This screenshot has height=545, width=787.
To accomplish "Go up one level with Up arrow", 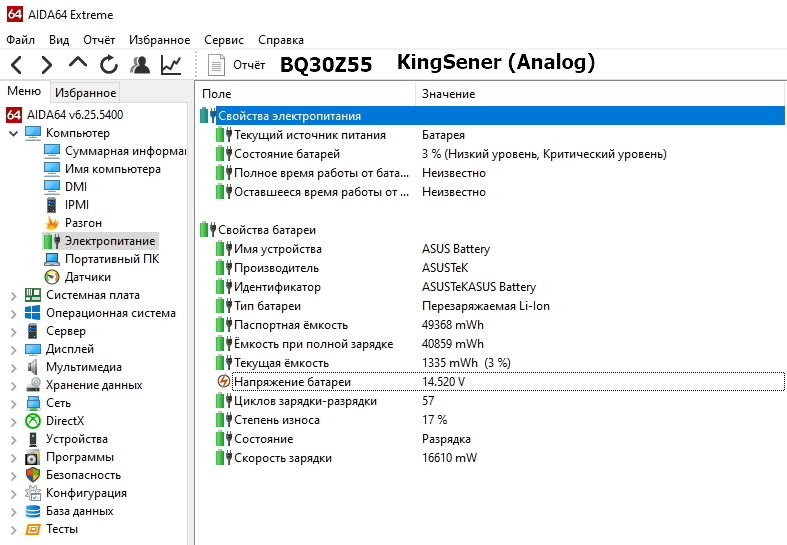I will pyautogui.click(x=77, y=65).
